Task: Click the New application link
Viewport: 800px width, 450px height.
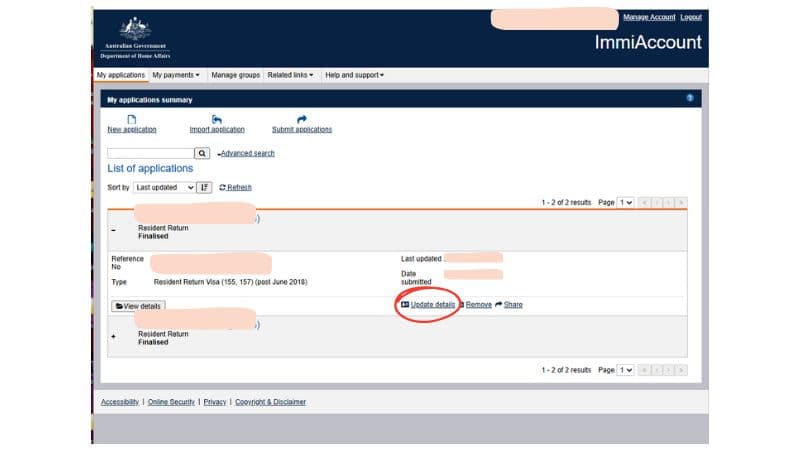Action: click(132, 130)
